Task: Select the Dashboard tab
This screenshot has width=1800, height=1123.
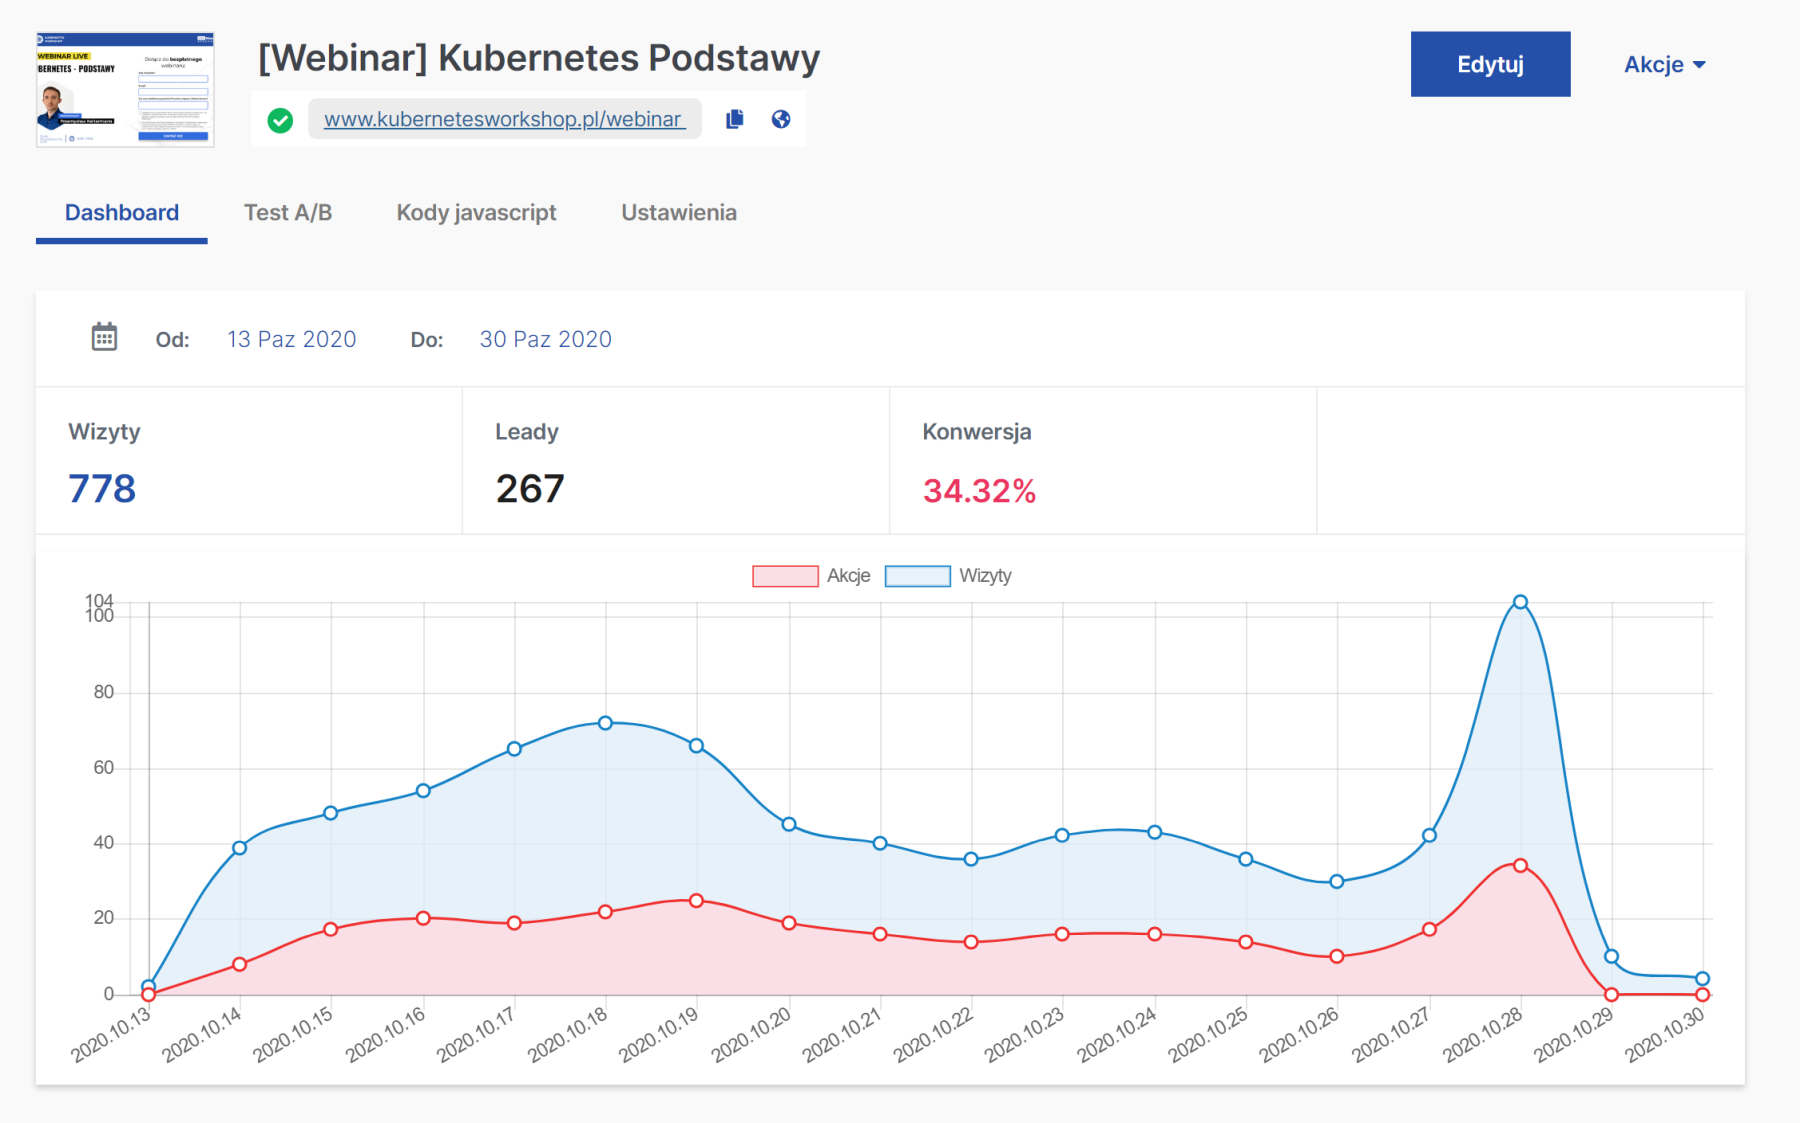Action: 122,213
